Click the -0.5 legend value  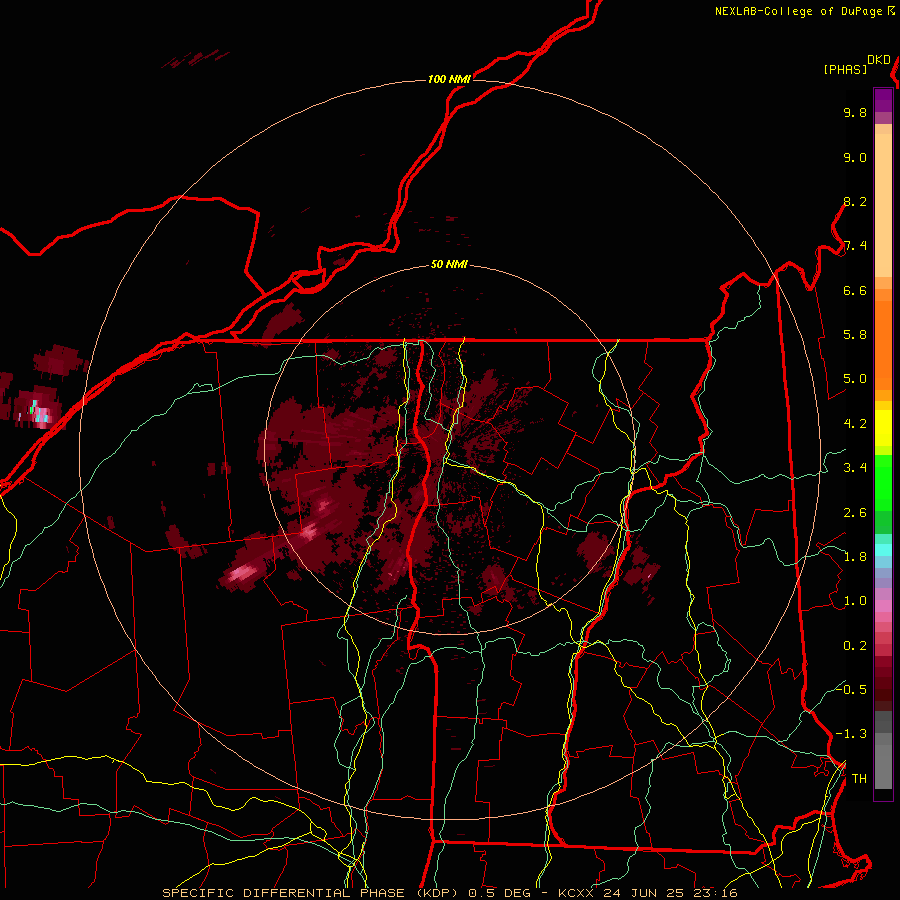tap(851, 689)
